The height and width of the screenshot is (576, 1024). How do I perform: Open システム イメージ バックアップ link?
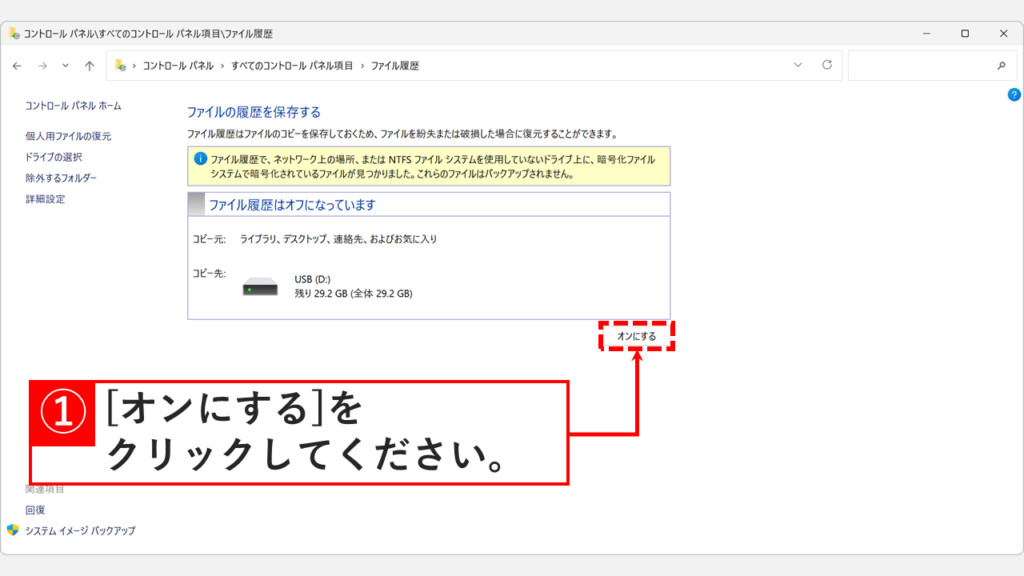click(x=80, y=530)
